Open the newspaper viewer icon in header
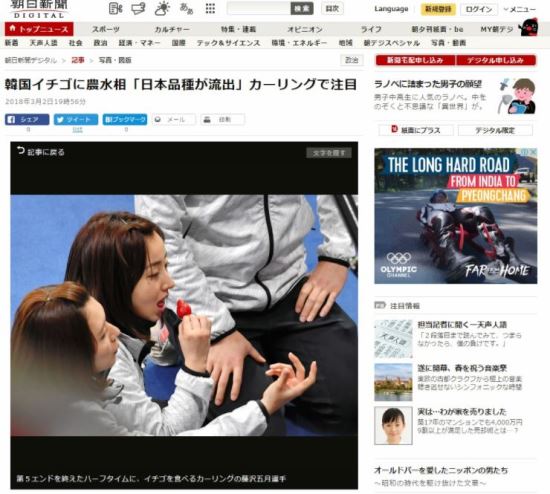Image resolution: width=550 pixels, height=494 pixels. click(x=115, y=8)
